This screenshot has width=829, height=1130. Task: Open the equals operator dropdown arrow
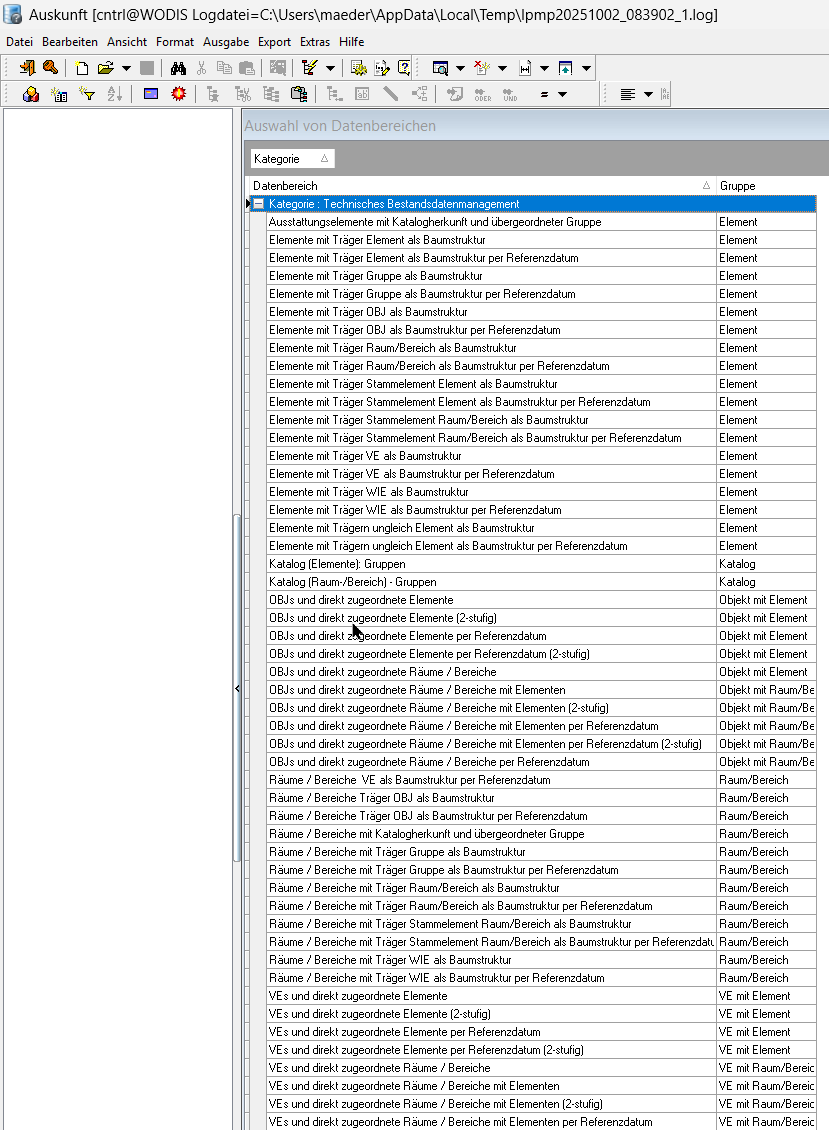tap(563, 94)
